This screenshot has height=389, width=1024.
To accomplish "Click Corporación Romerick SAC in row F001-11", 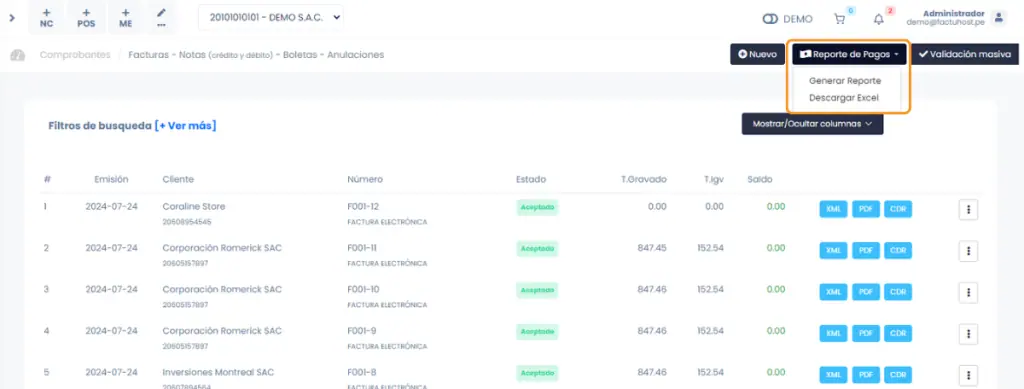I will click(222, 248).
